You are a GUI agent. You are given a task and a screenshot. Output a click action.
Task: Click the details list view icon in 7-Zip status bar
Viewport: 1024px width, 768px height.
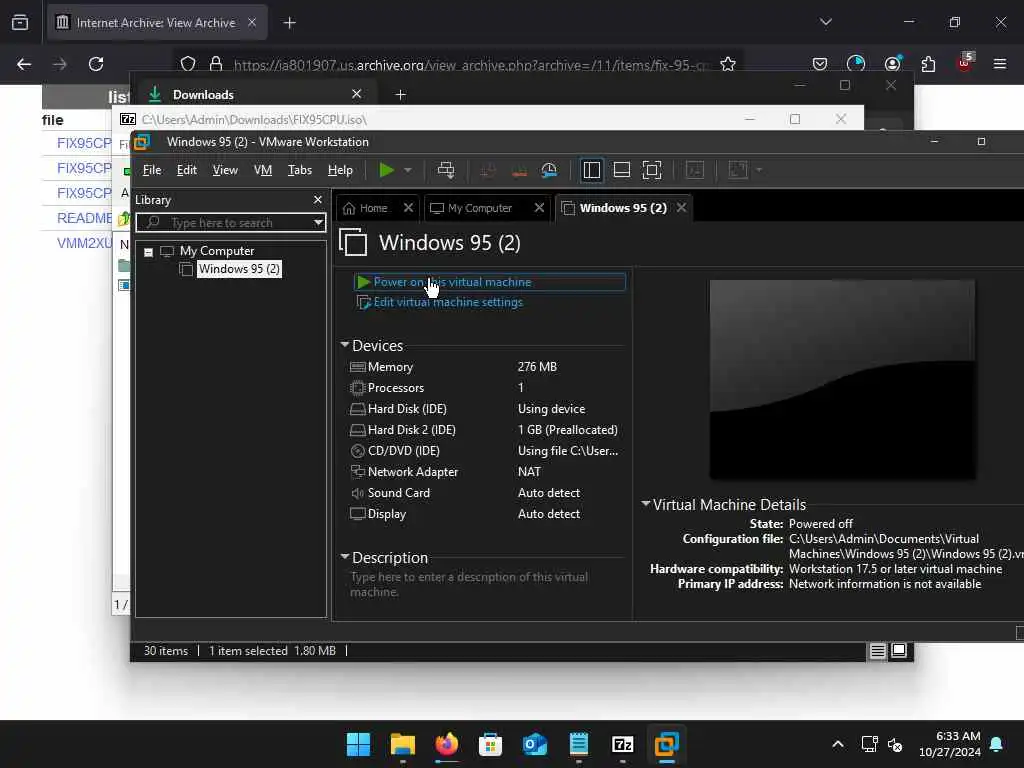coord(878,650)
